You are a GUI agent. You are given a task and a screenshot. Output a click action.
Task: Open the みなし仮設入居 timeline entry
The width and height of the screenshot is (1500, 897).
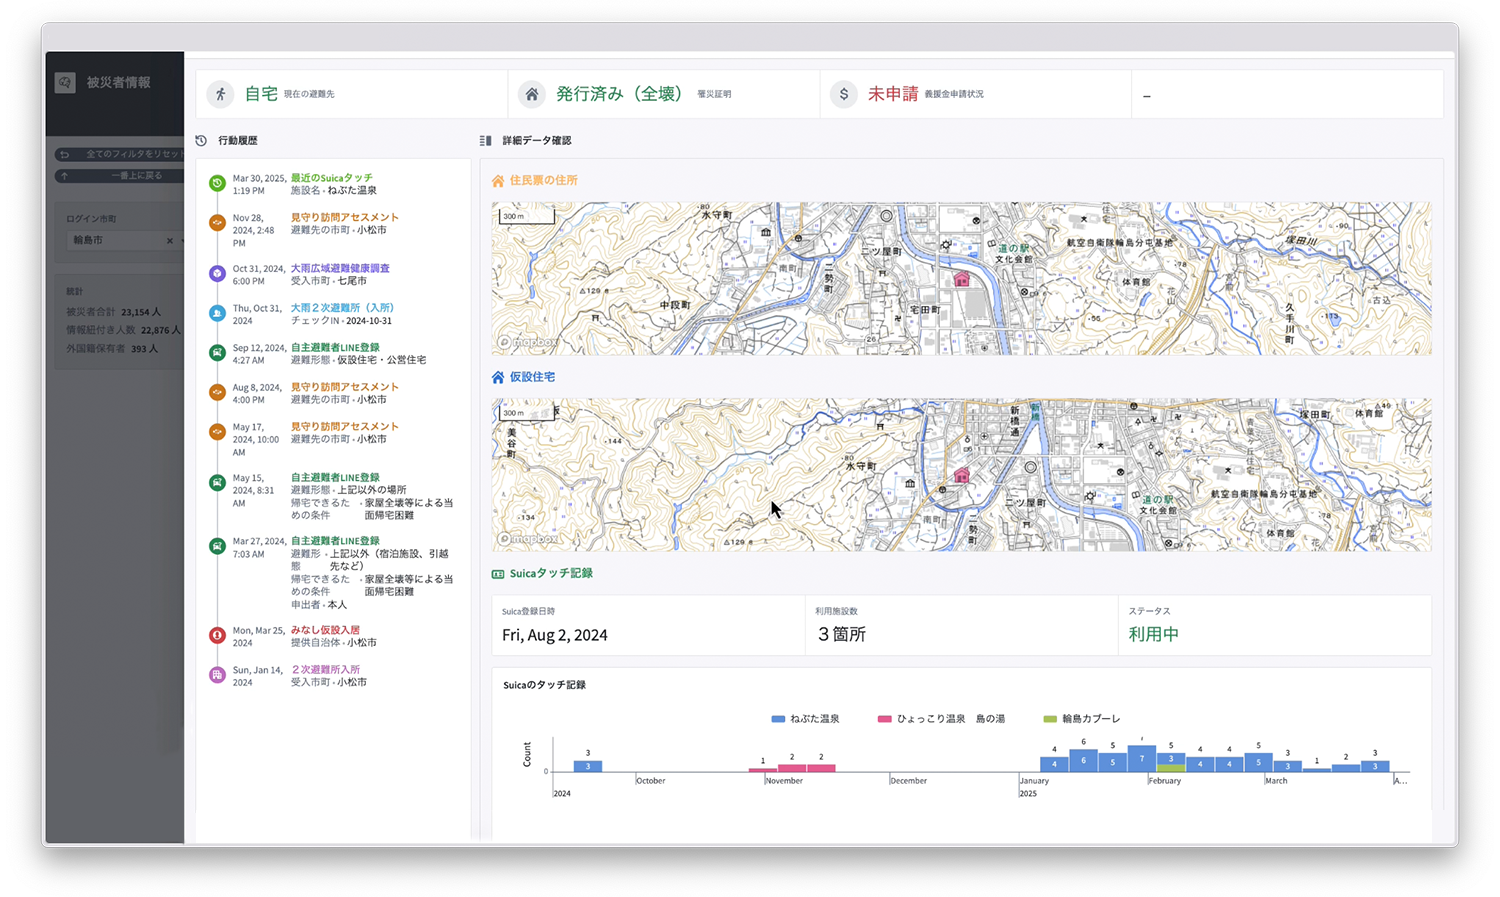click(325, 630)
